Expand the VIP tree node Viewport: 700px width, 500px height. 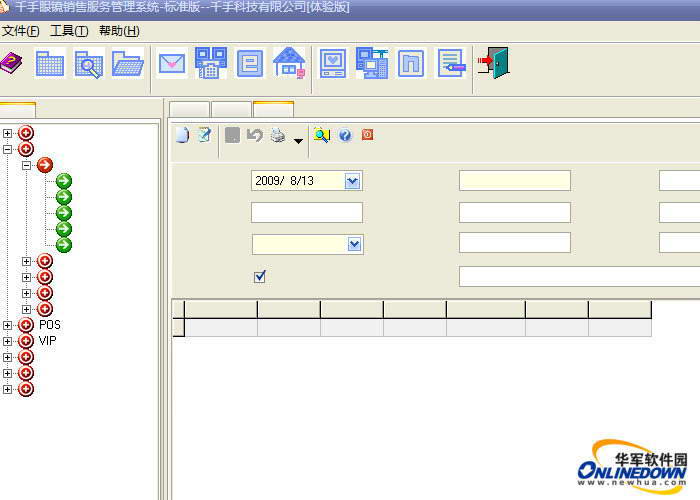[7, 341]
